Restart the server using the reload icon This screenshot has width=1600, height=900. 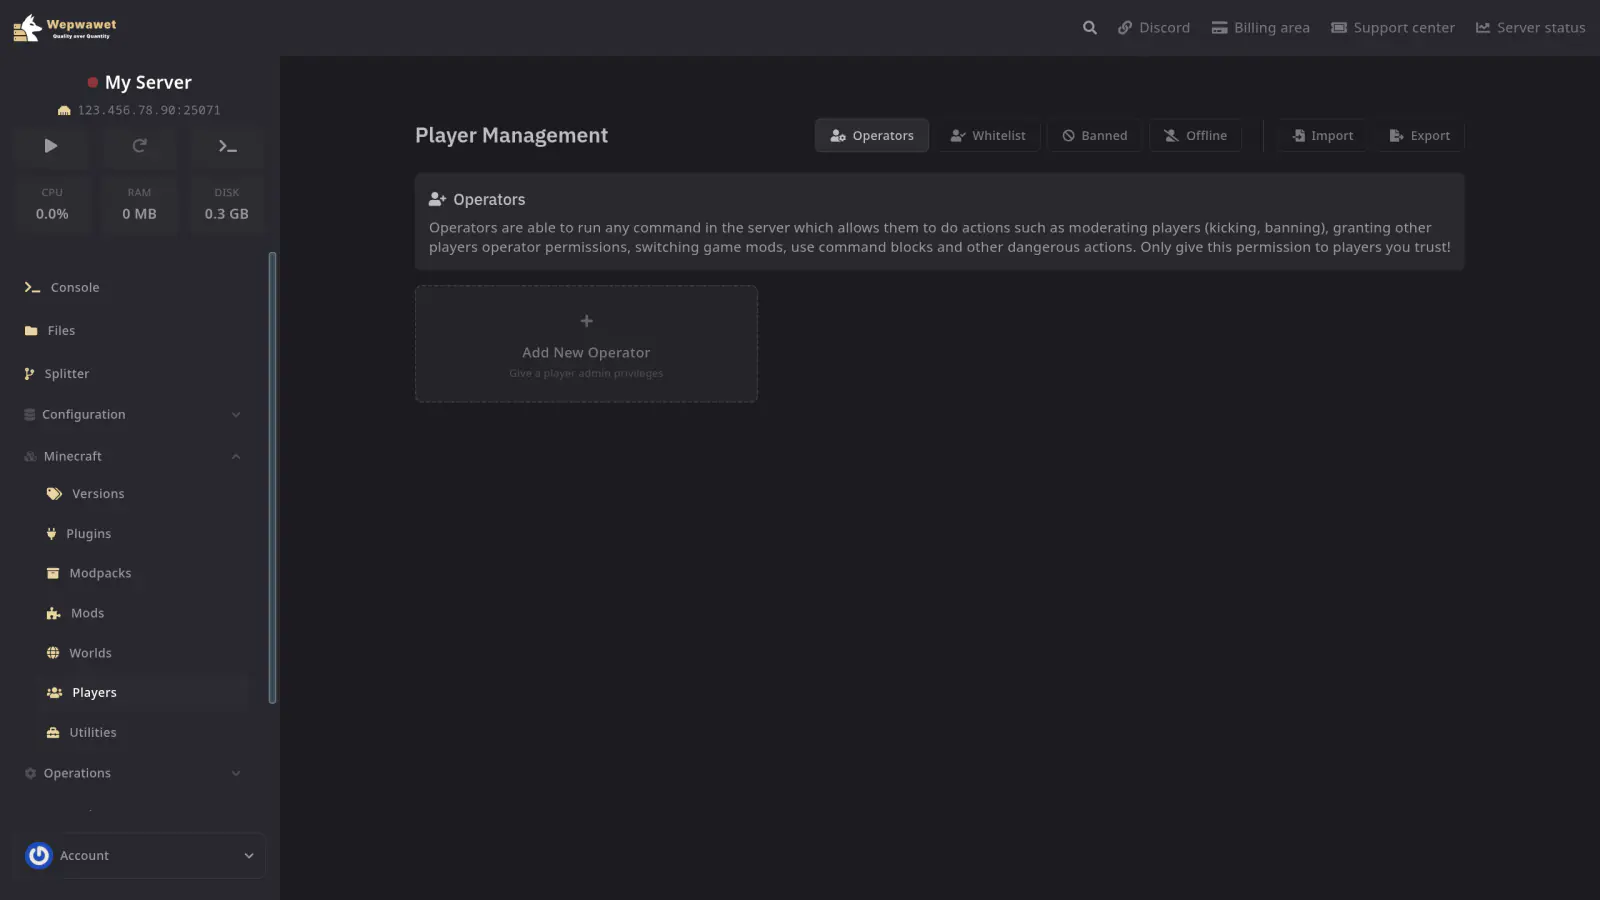tap(139, 146)
